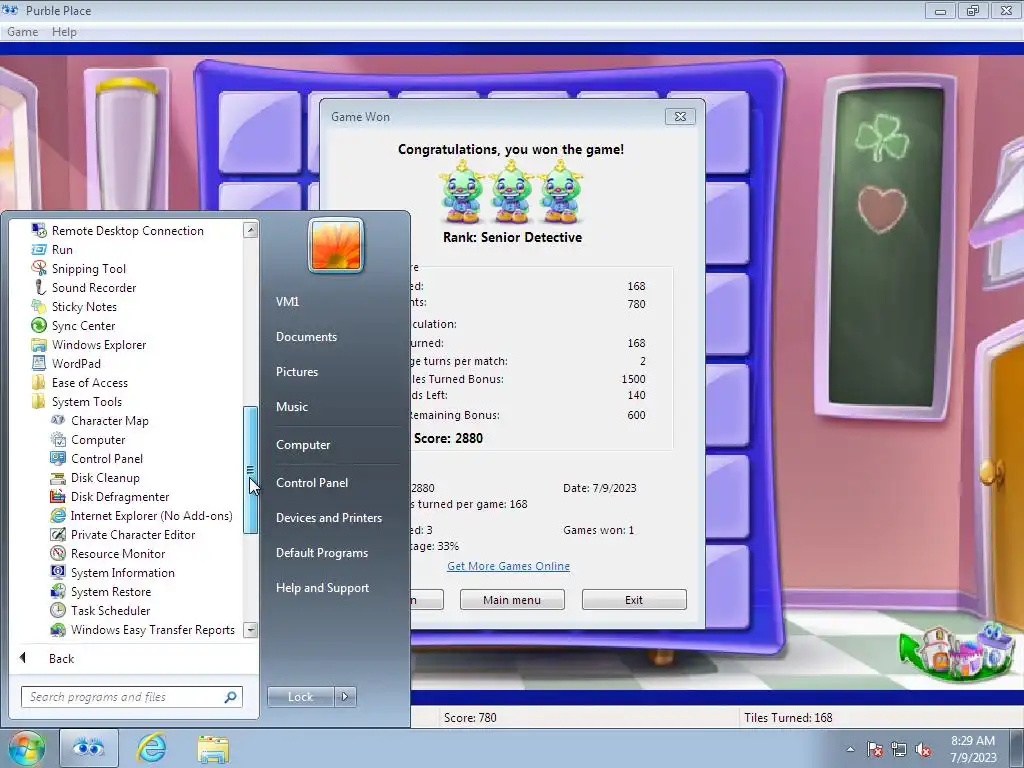The width and height of the screenshot is (1024, 768).
Task: Show hidden tray icons arrow
Action: click(850, 750)
